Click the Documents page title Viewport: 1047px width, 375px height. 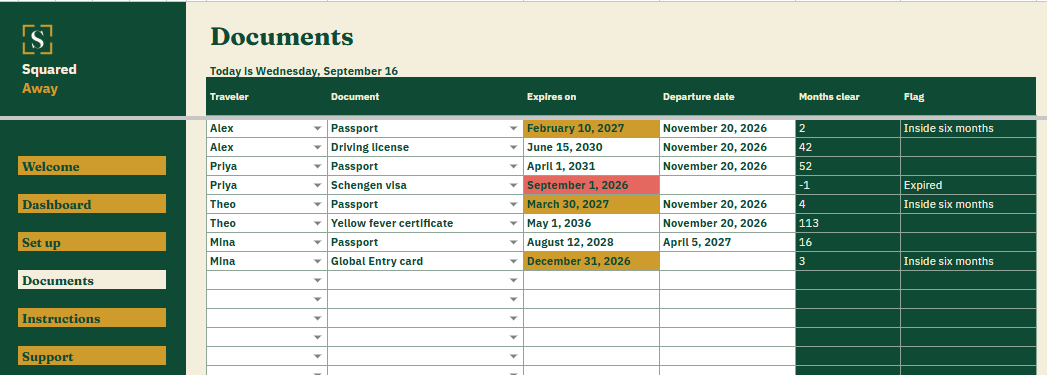pyautogui.click(x=282, y=37)
